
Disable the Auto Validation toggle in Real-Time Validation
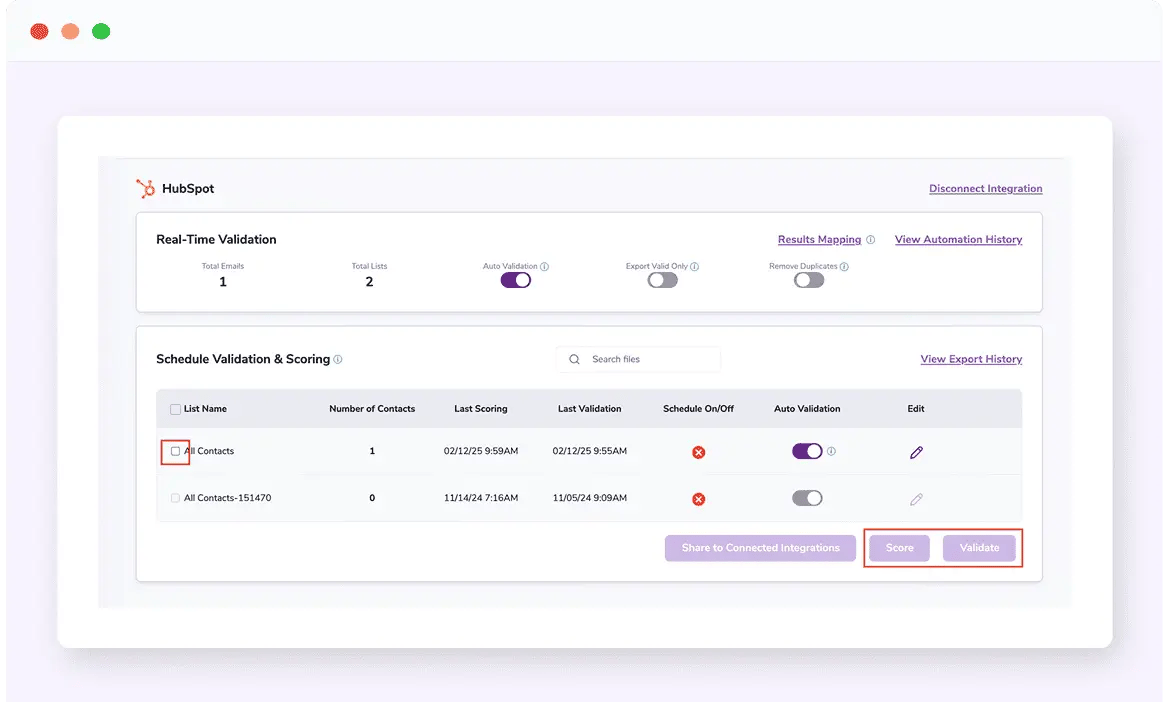(515, 280)
